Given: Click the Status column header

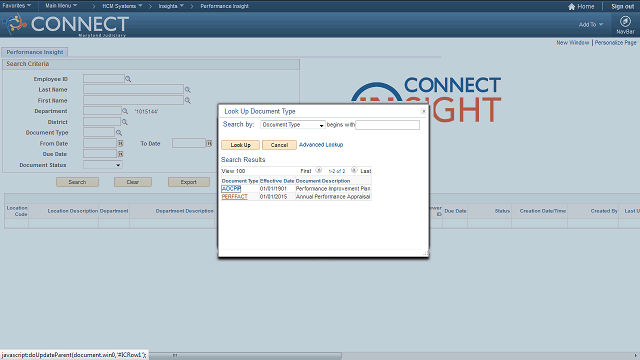Looking at the screenshot, I should pyautogui.click(x=502, y=211).
